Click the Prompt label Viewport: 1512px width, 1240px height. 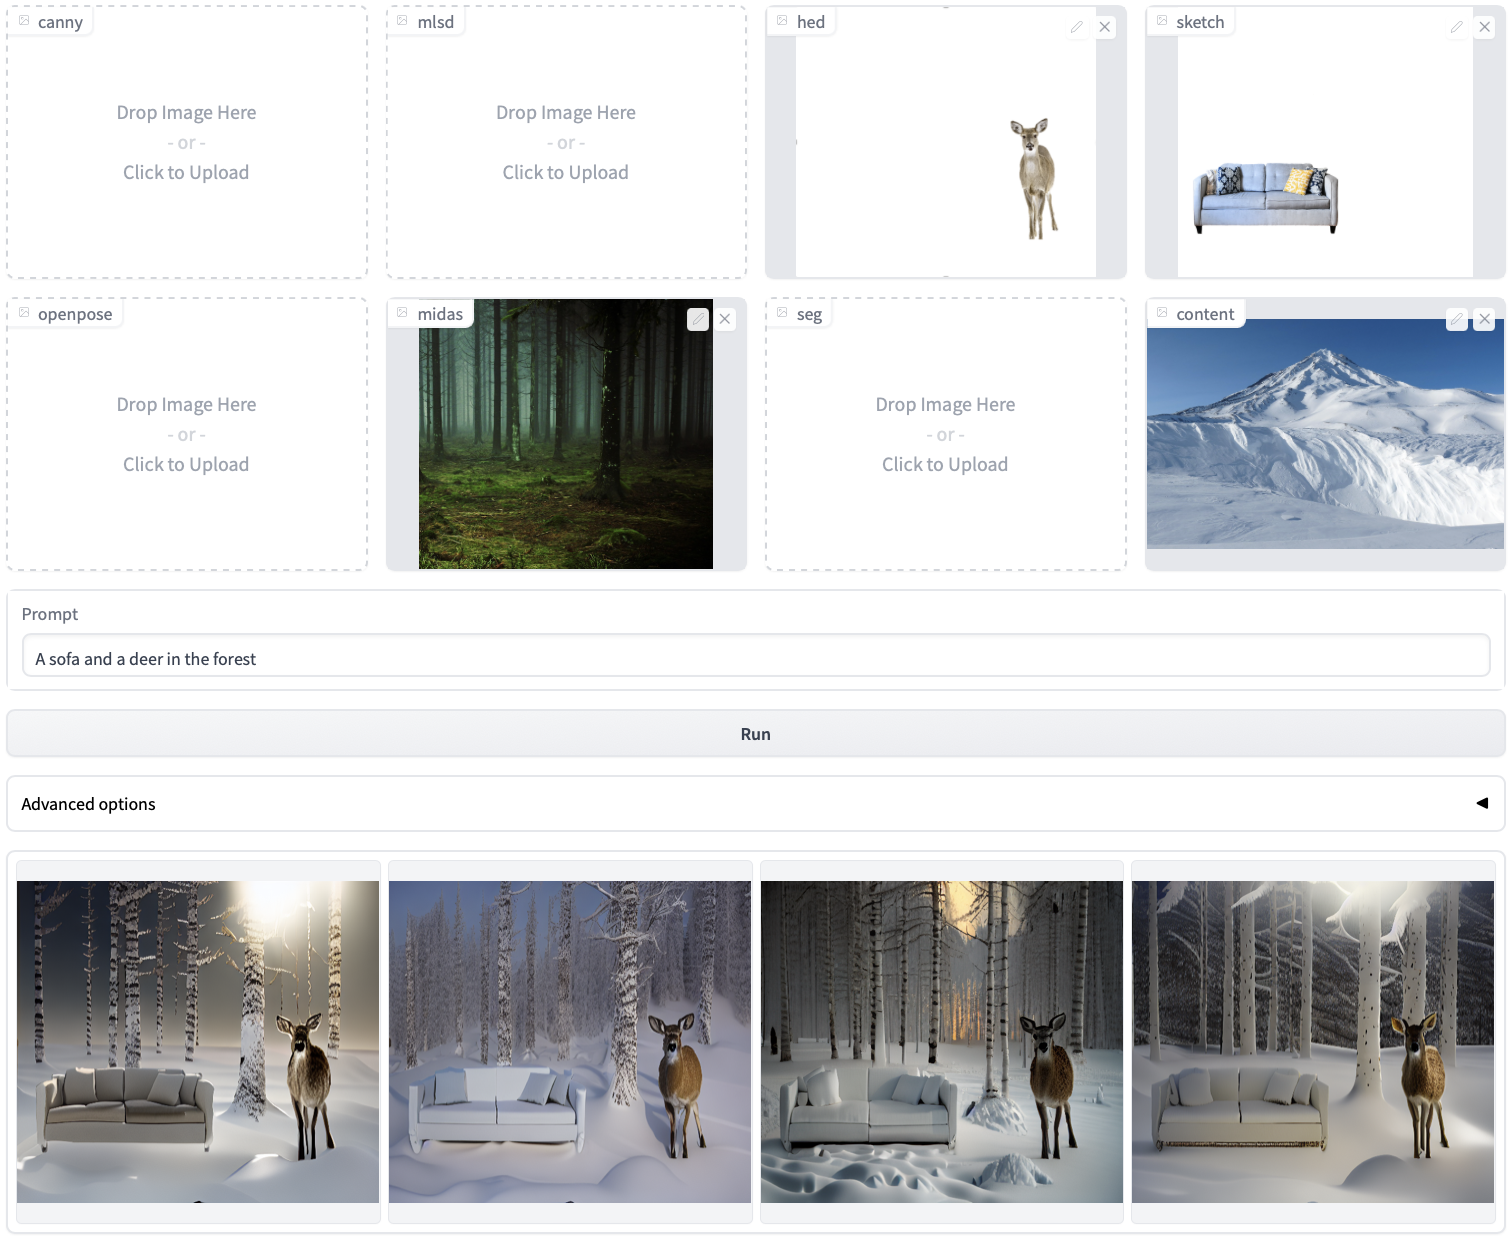pos(50,614)
